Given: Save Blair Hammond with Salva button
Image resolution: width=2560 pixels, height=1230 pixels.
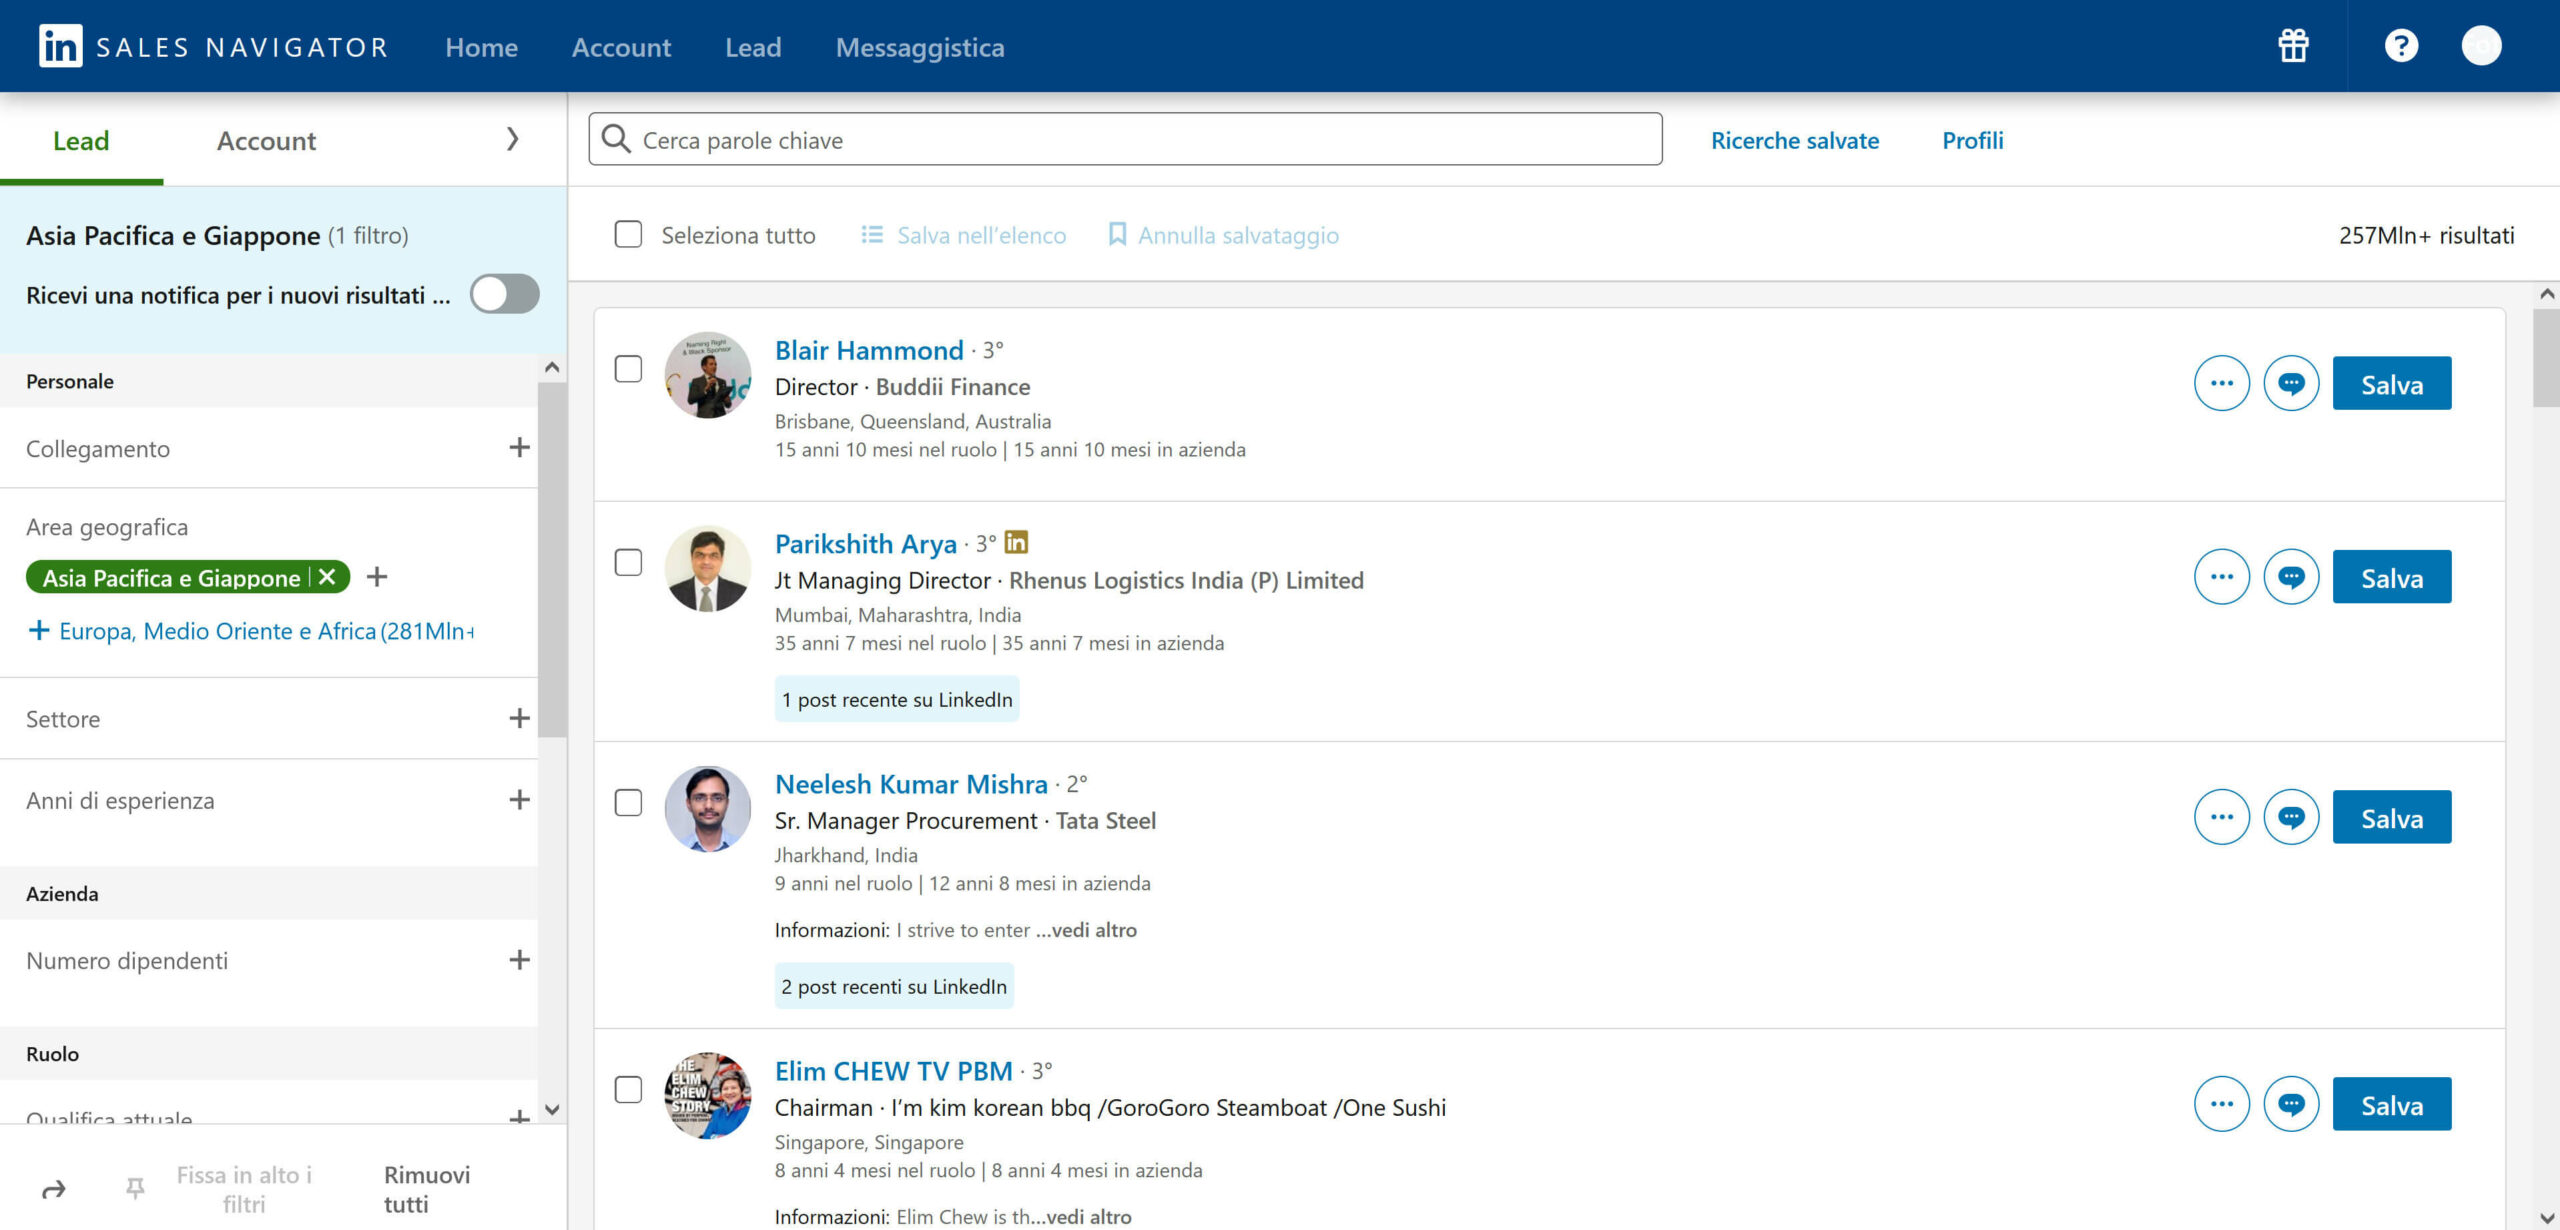Looking at the screenshot, I should tap(2392, 383).
